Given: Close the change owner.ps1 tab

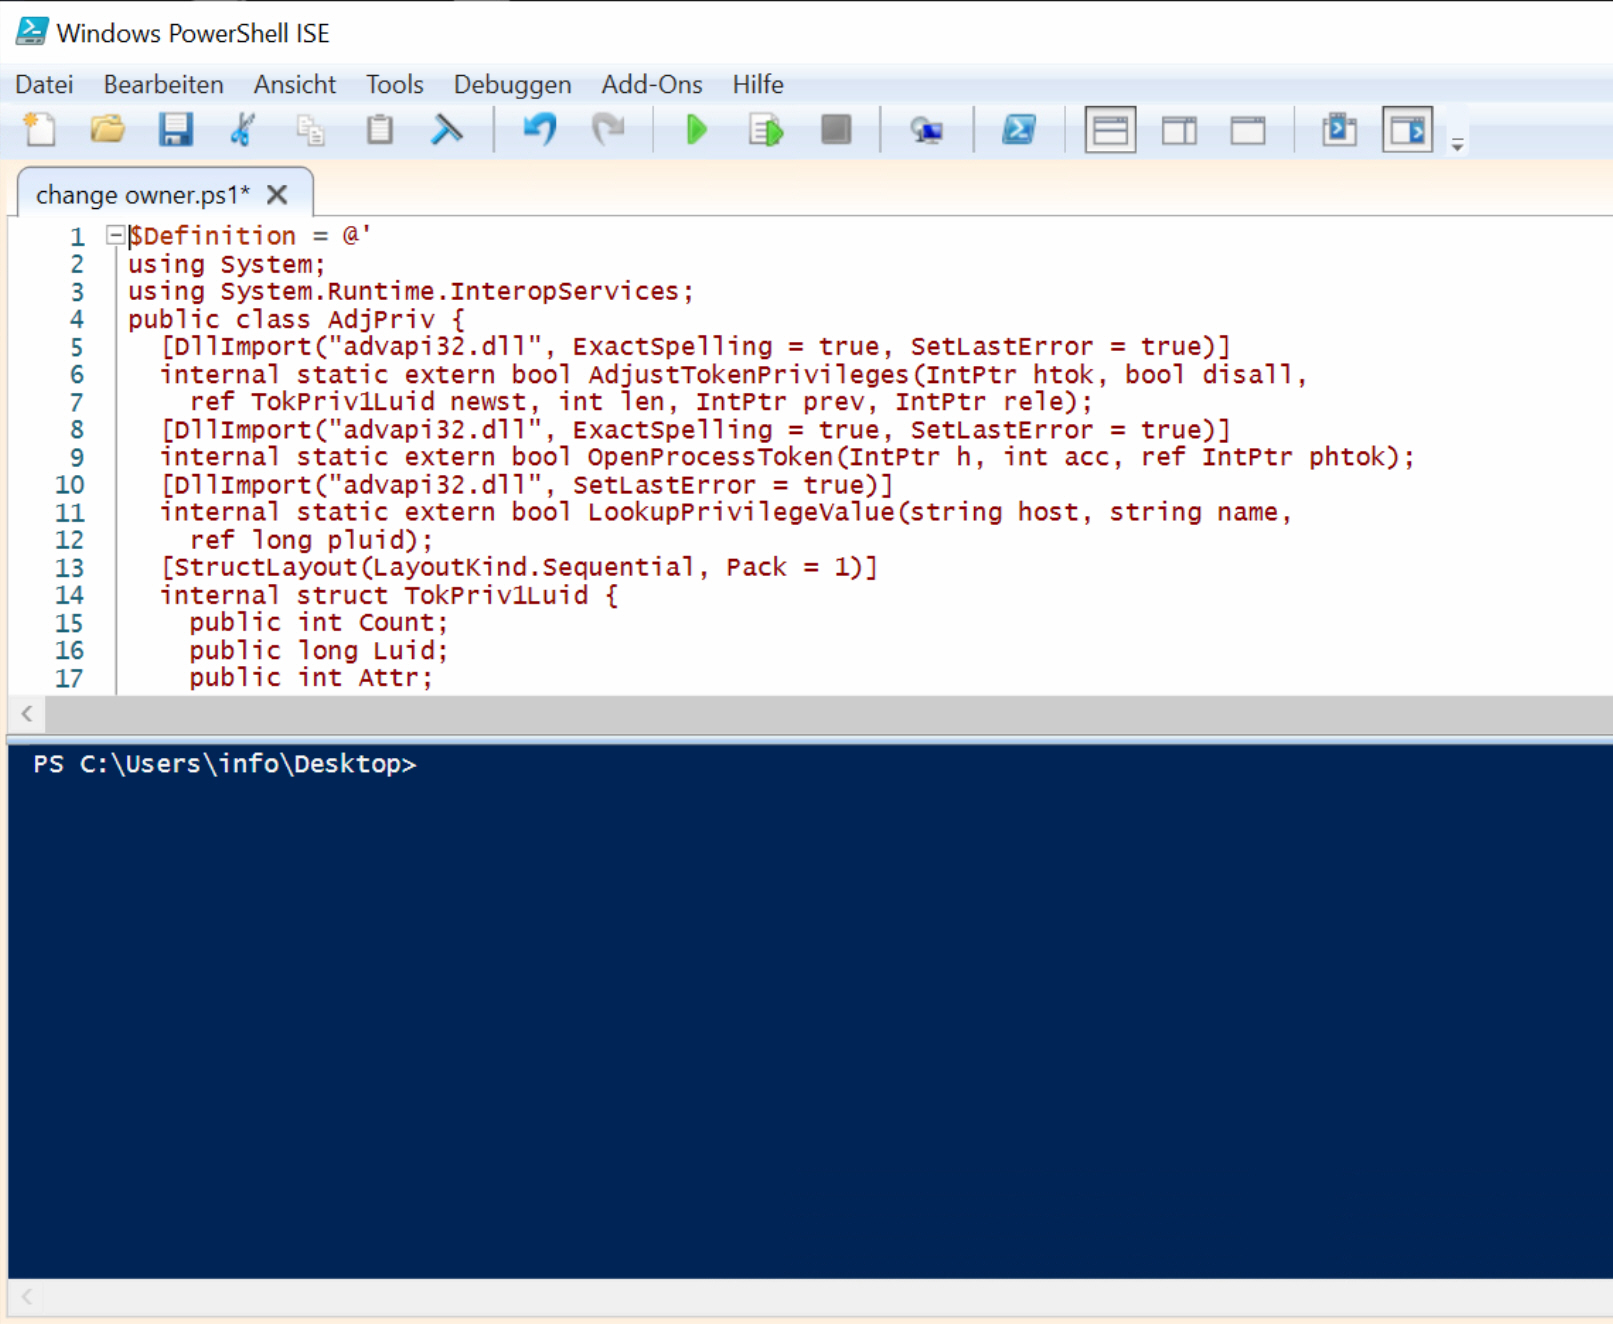Looking at the screenshot, I should (278, 194).
